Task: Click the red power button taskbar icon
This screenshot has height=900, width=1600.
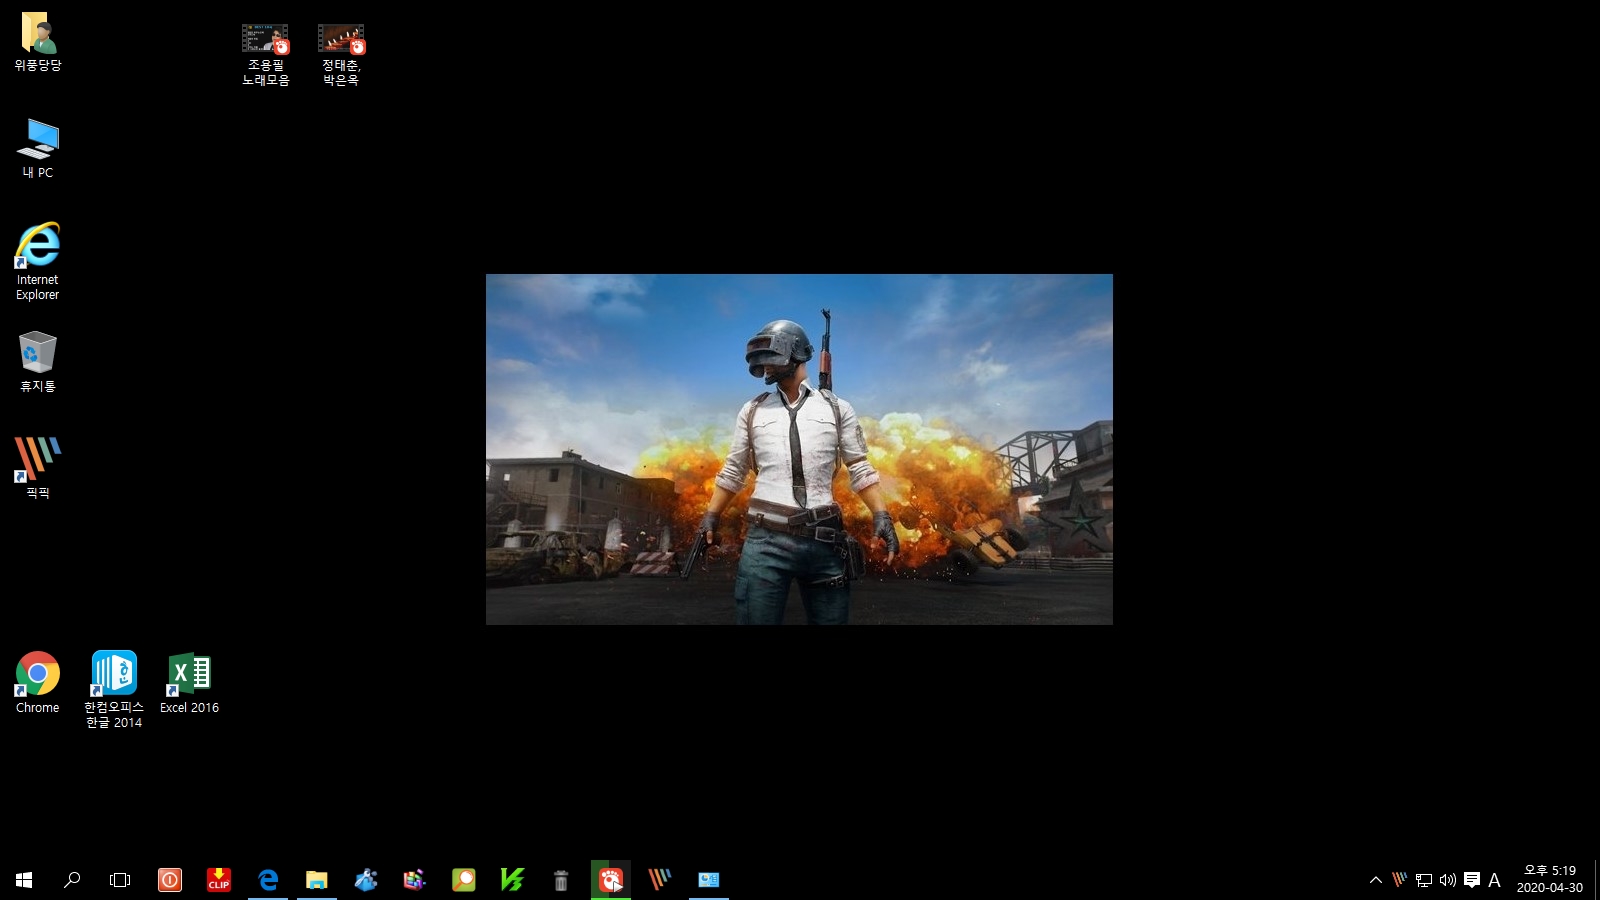Action: 170,880
